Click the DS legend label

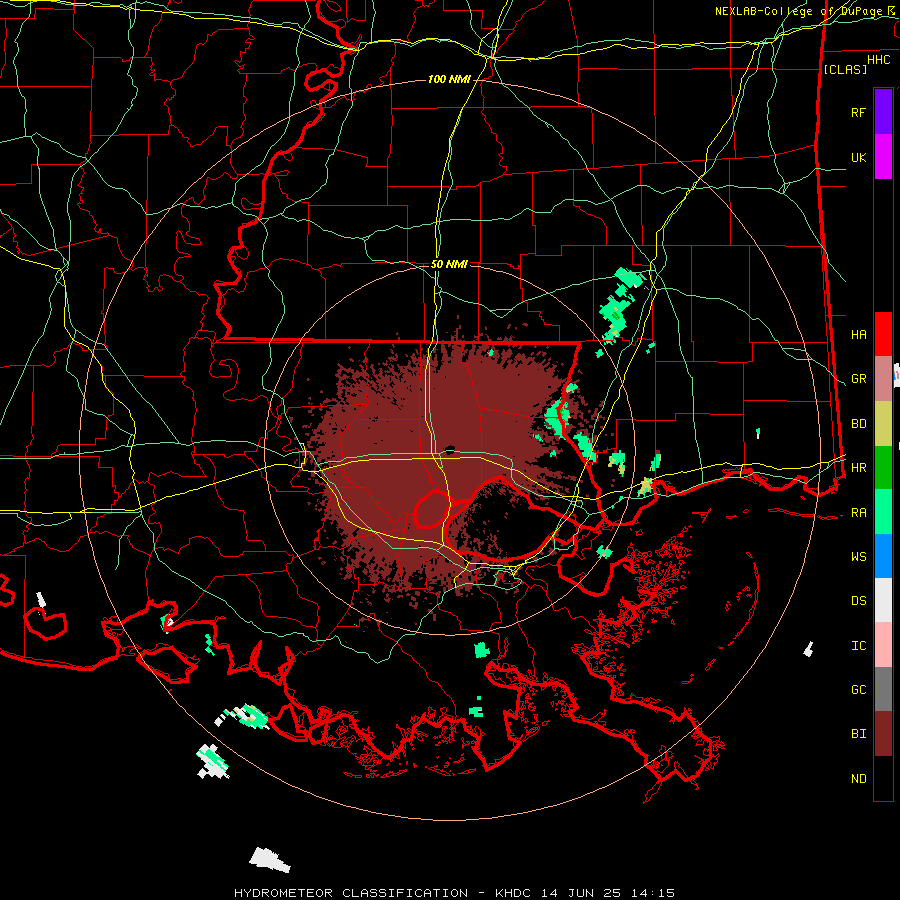pos(858,600)
